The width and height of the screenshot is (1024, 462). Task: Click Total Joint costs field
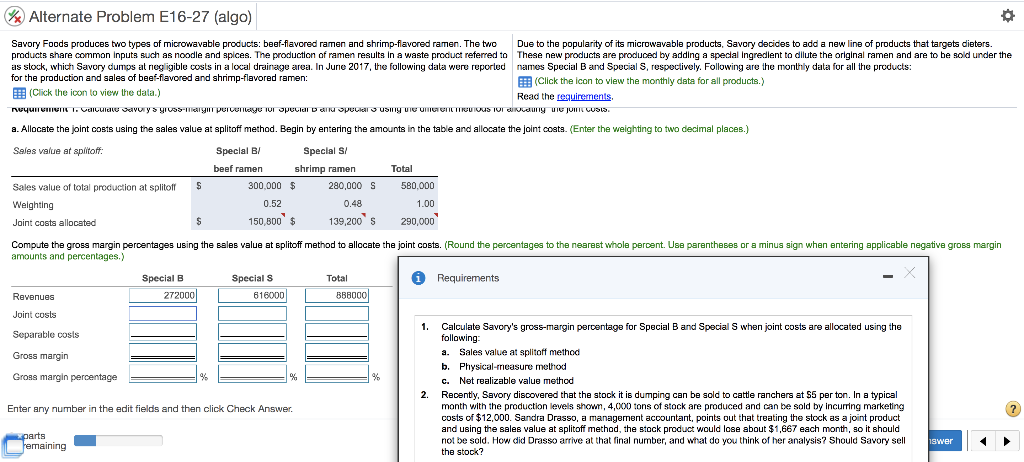pos(337,314)
